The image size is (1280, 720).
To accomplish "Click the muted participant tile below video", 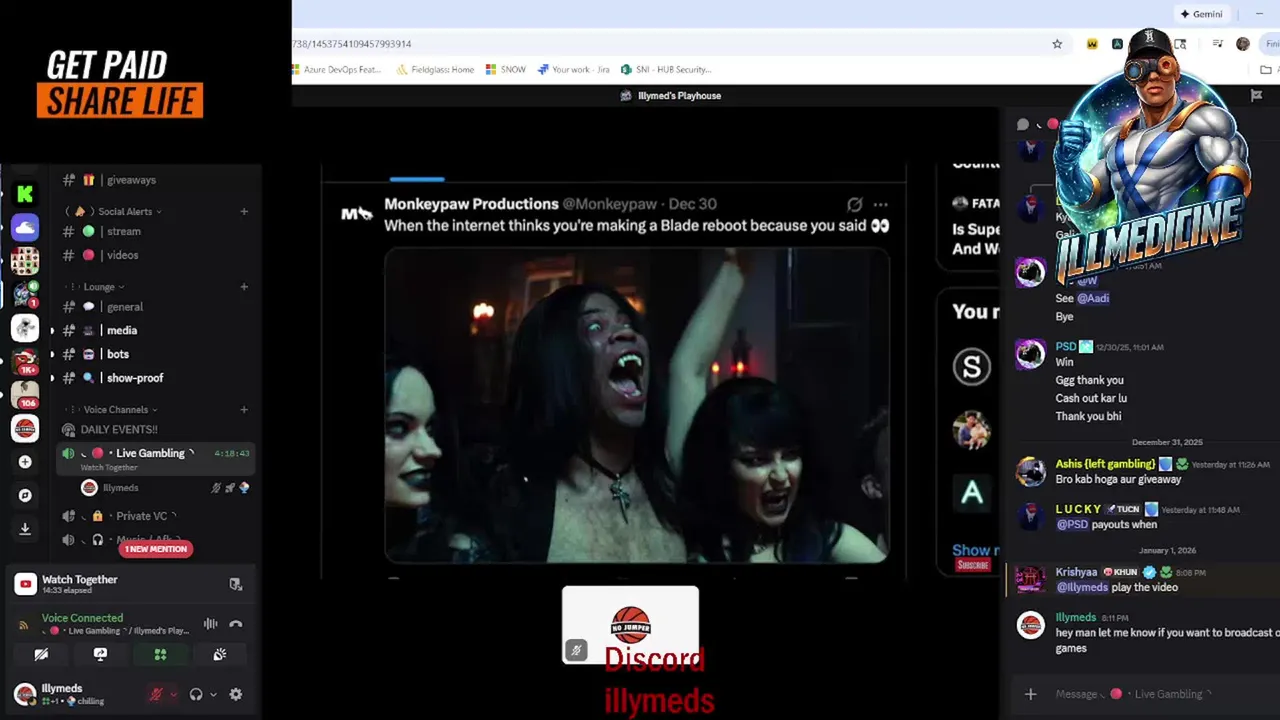I will coord(630,625).
